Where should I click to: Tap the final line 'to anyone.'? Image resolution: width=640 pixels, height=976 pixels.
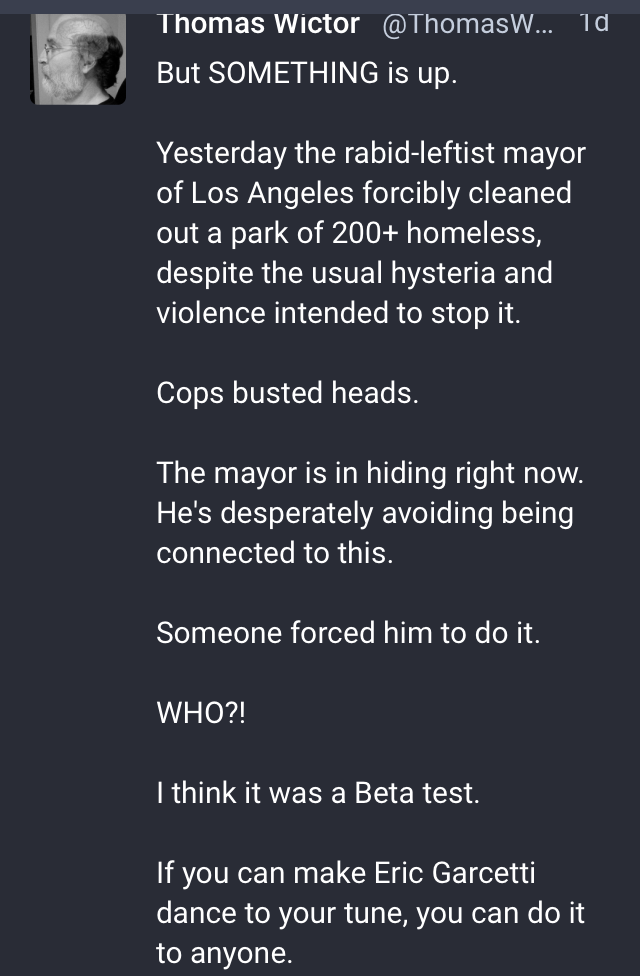coord(225,953)
